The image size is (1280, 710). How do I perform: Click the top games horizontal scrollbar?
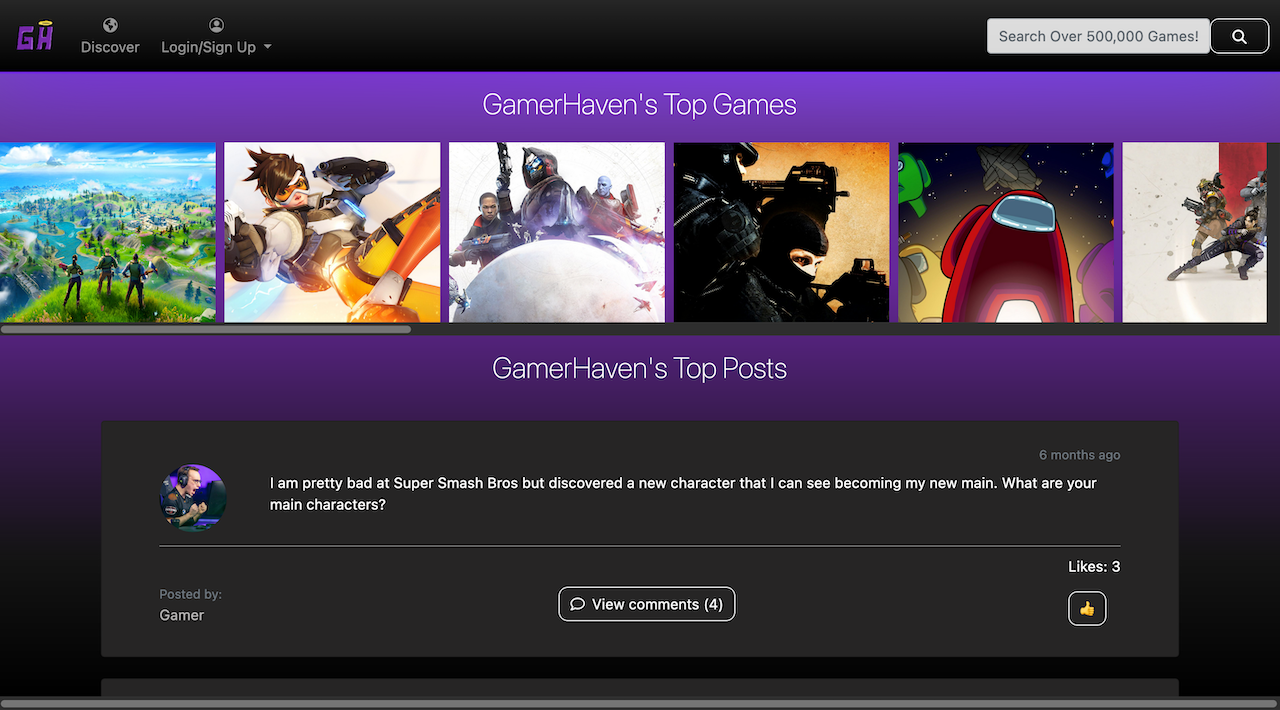[205, 329]
